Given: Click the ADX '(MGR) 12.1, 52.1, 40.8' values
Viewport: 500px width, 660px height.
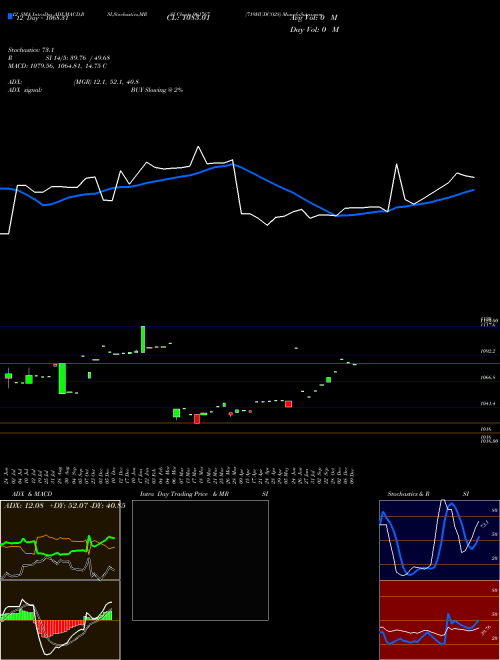Looking at the screenshot, I should tap(106, 82).
